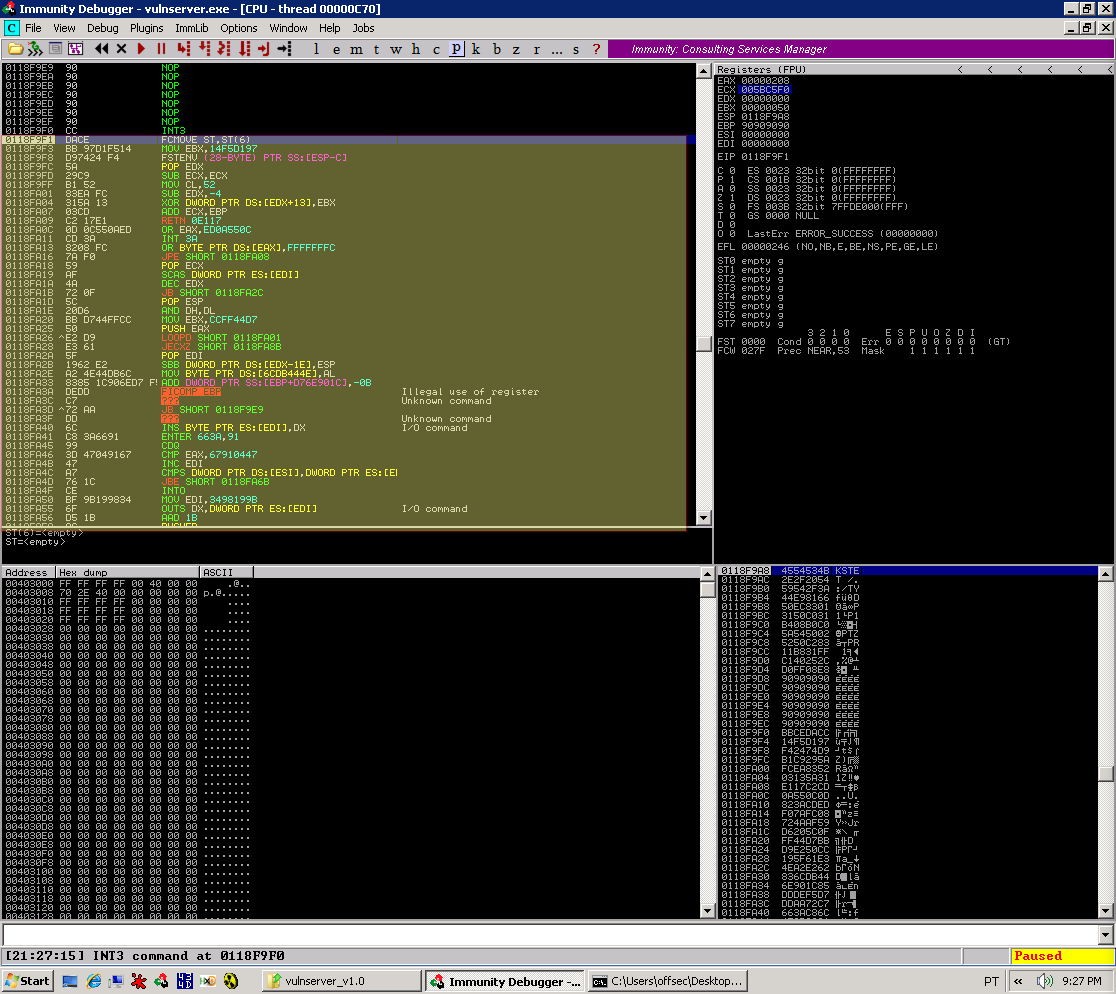Click Execute till return icon

tap(264, 48)
